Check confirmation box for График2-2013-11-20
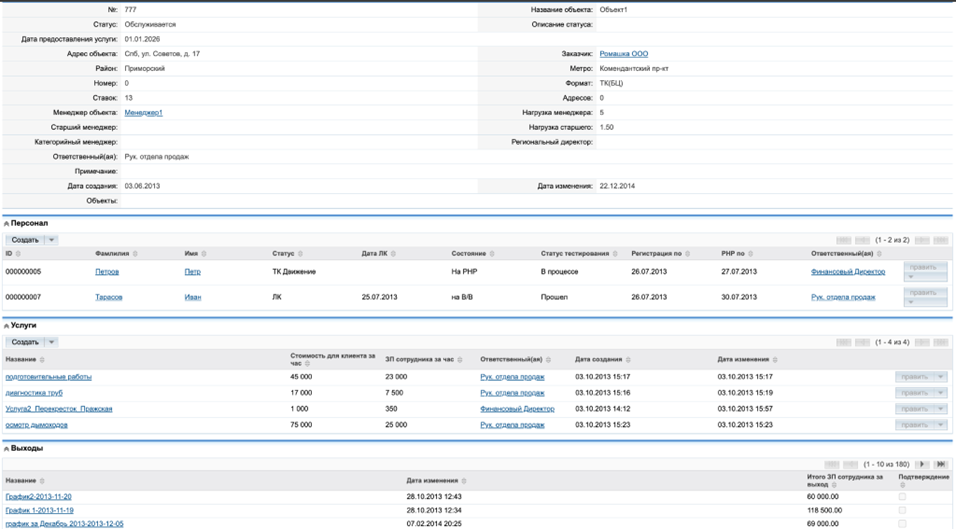This screenshot has width=956, height=529. [x=903, y=497]
